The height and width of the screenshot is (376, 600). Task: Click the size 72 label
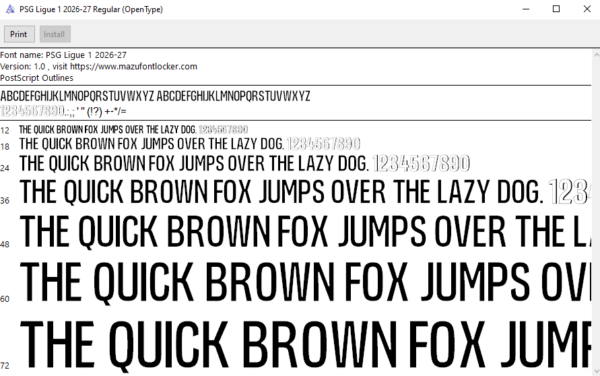pyautogui.click(x=5, y=366)
